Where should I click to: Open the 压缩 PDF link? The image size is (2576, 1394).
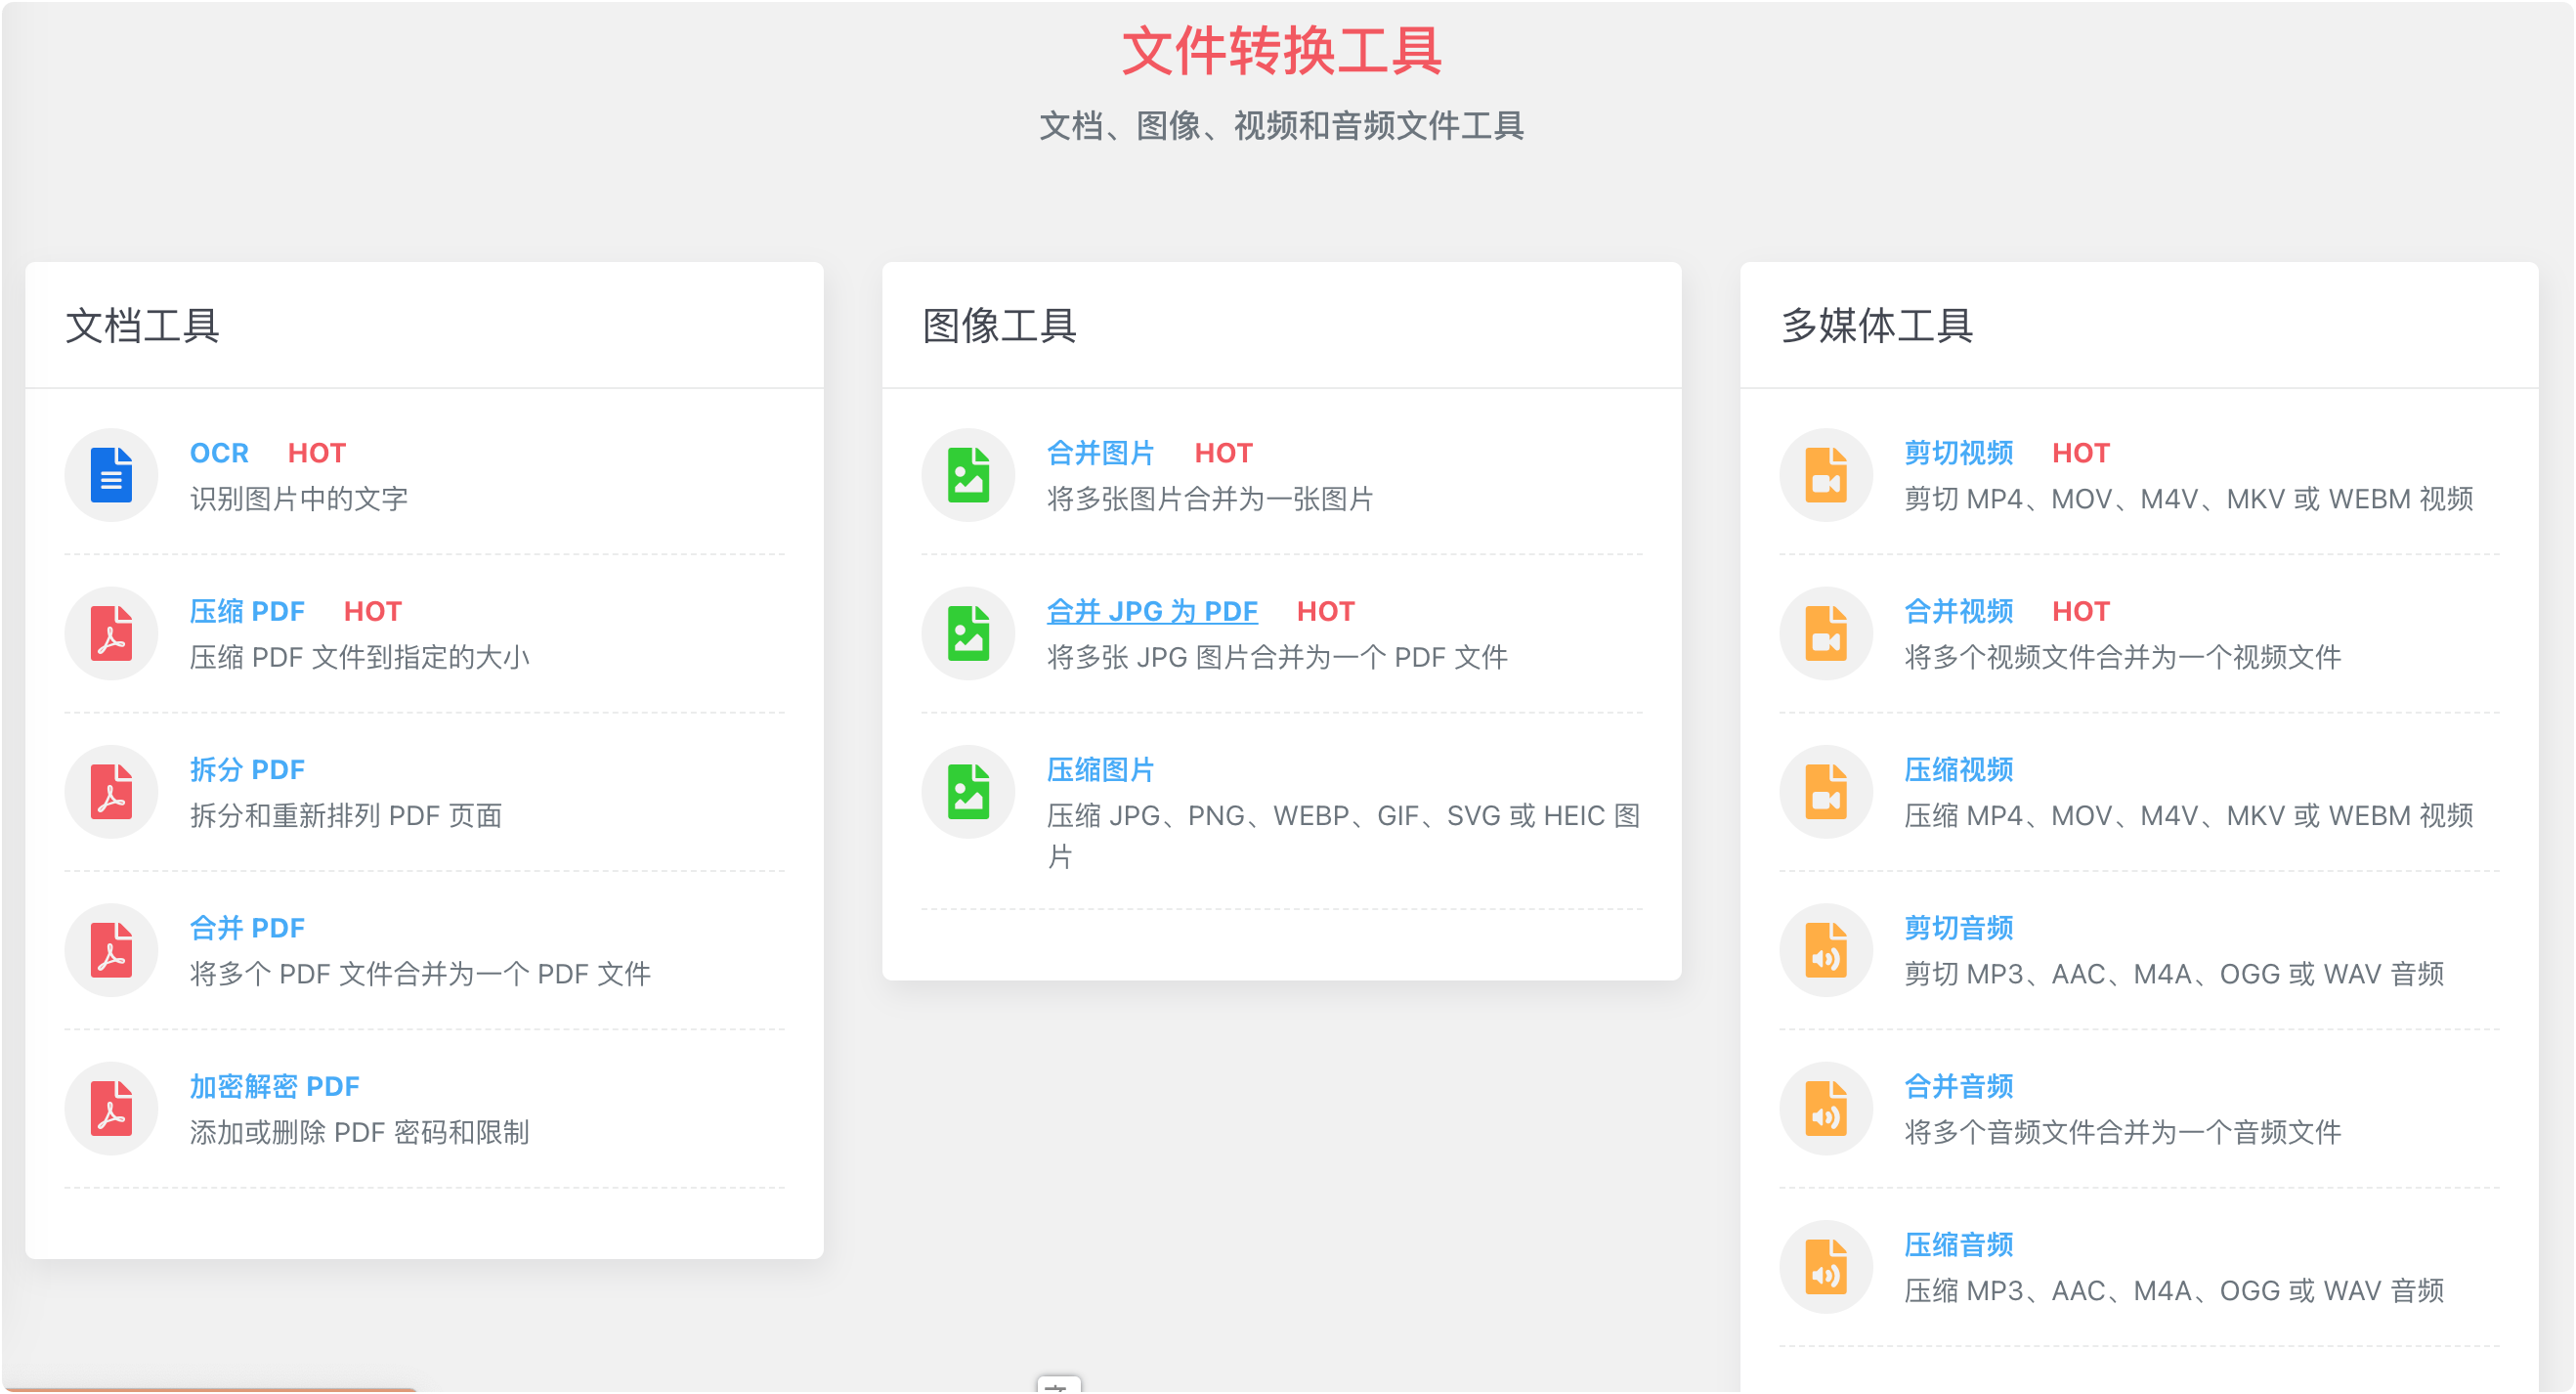coord(247,612)
